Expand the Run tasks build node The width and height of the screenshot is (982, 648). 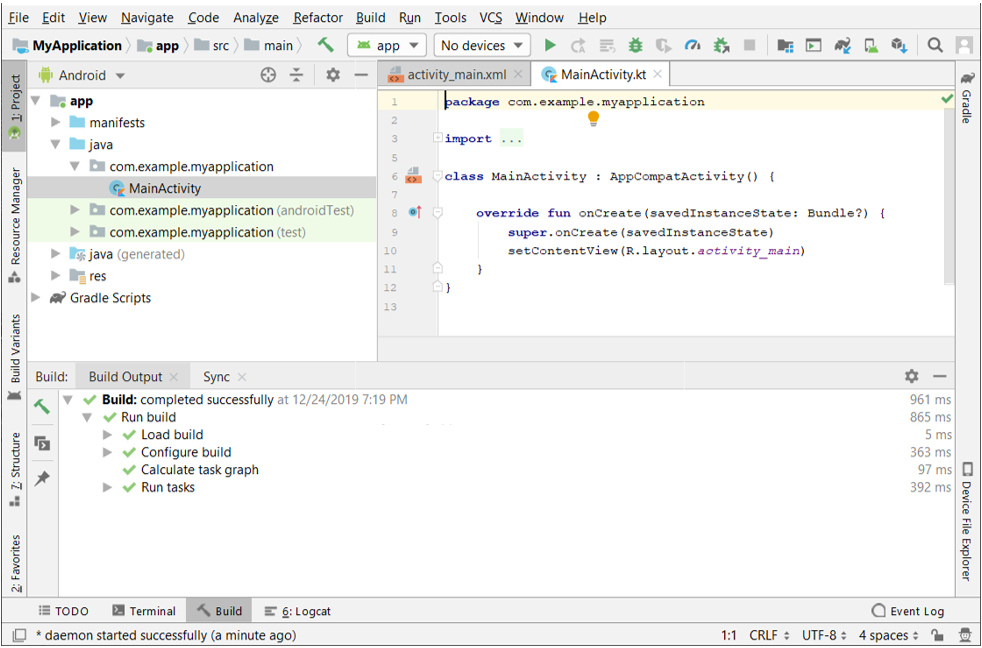pos(108,488)
